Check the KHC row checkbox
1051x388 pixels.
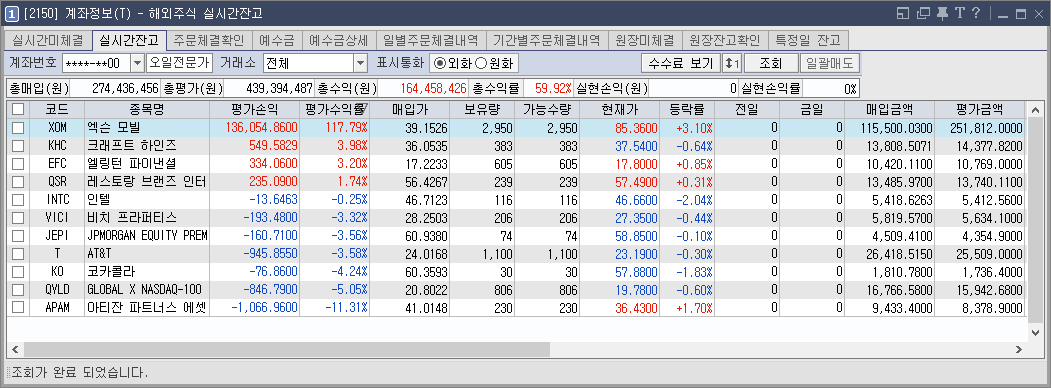point(18,145)
